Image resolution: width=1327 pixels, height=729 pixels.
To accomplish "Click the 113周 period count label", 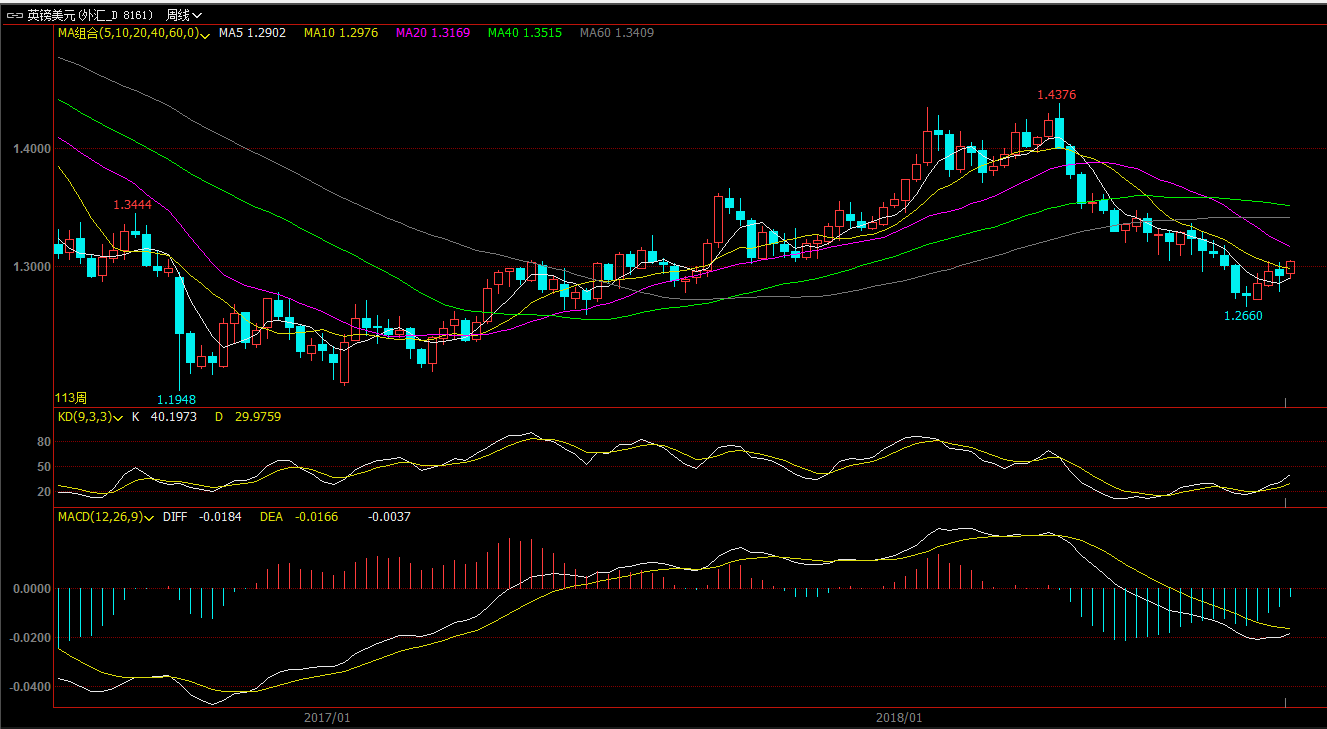I will tap(70, 398).
